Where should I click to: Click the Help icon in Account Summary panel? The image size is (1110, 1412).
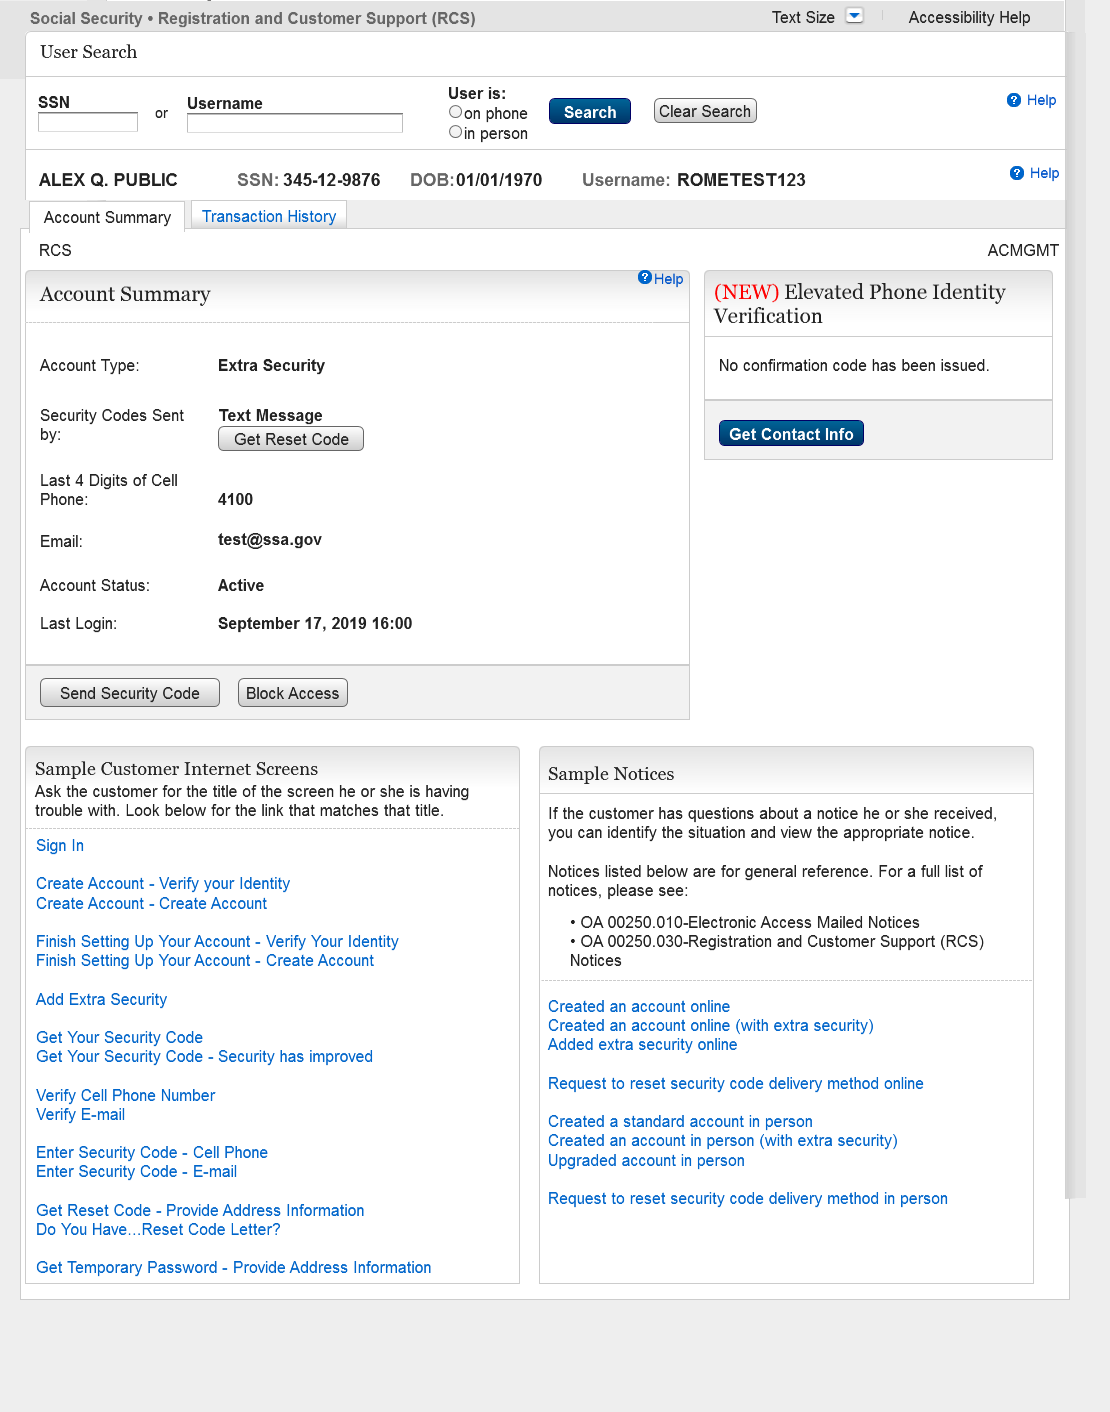[645, 278]
